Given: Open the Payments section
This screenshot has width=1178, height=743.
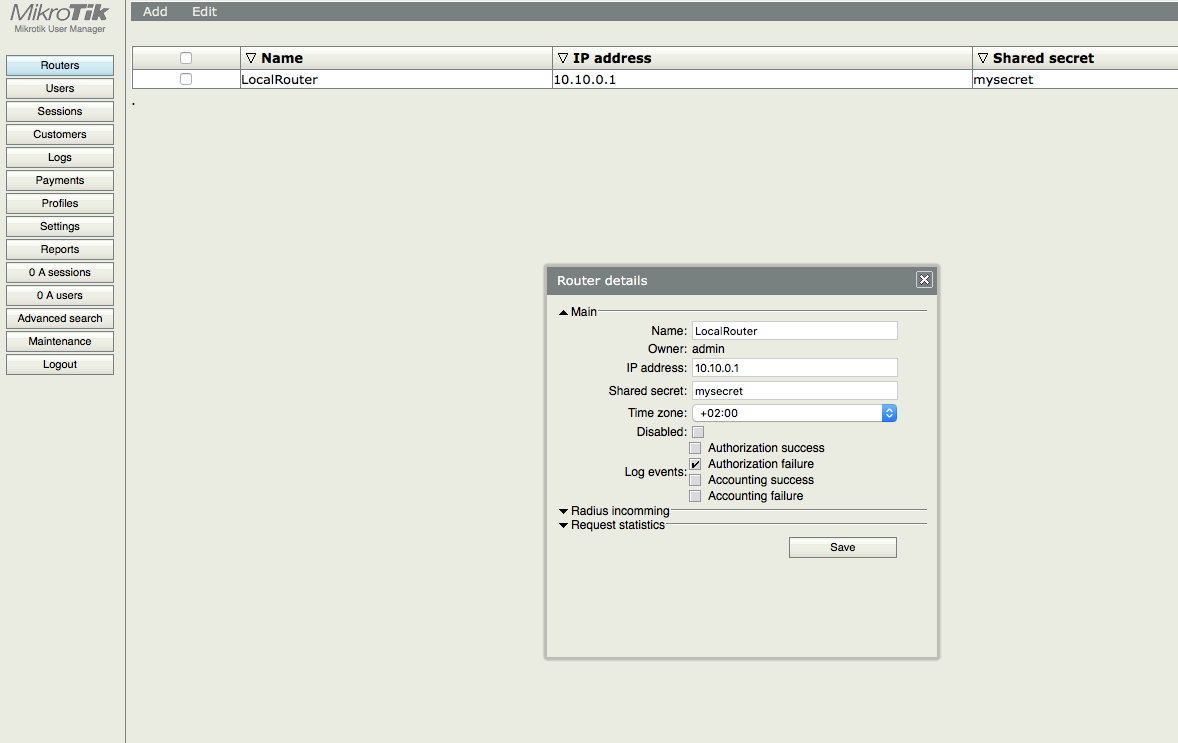Looking at the screenshot, I should pos(59,180).
